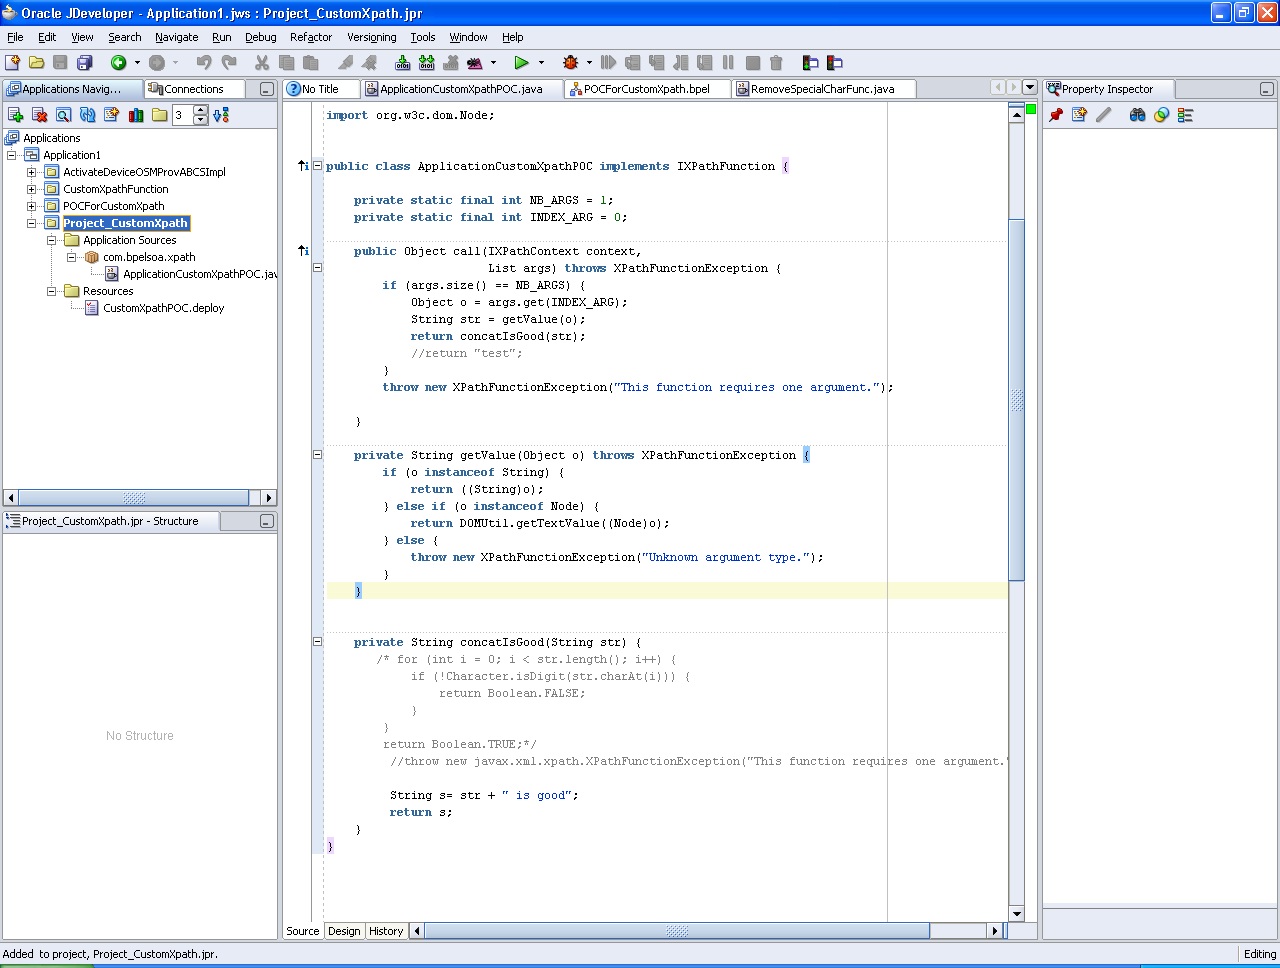
Task: Collapse the concatIsGood method code fold
Action: click(317, 642)
